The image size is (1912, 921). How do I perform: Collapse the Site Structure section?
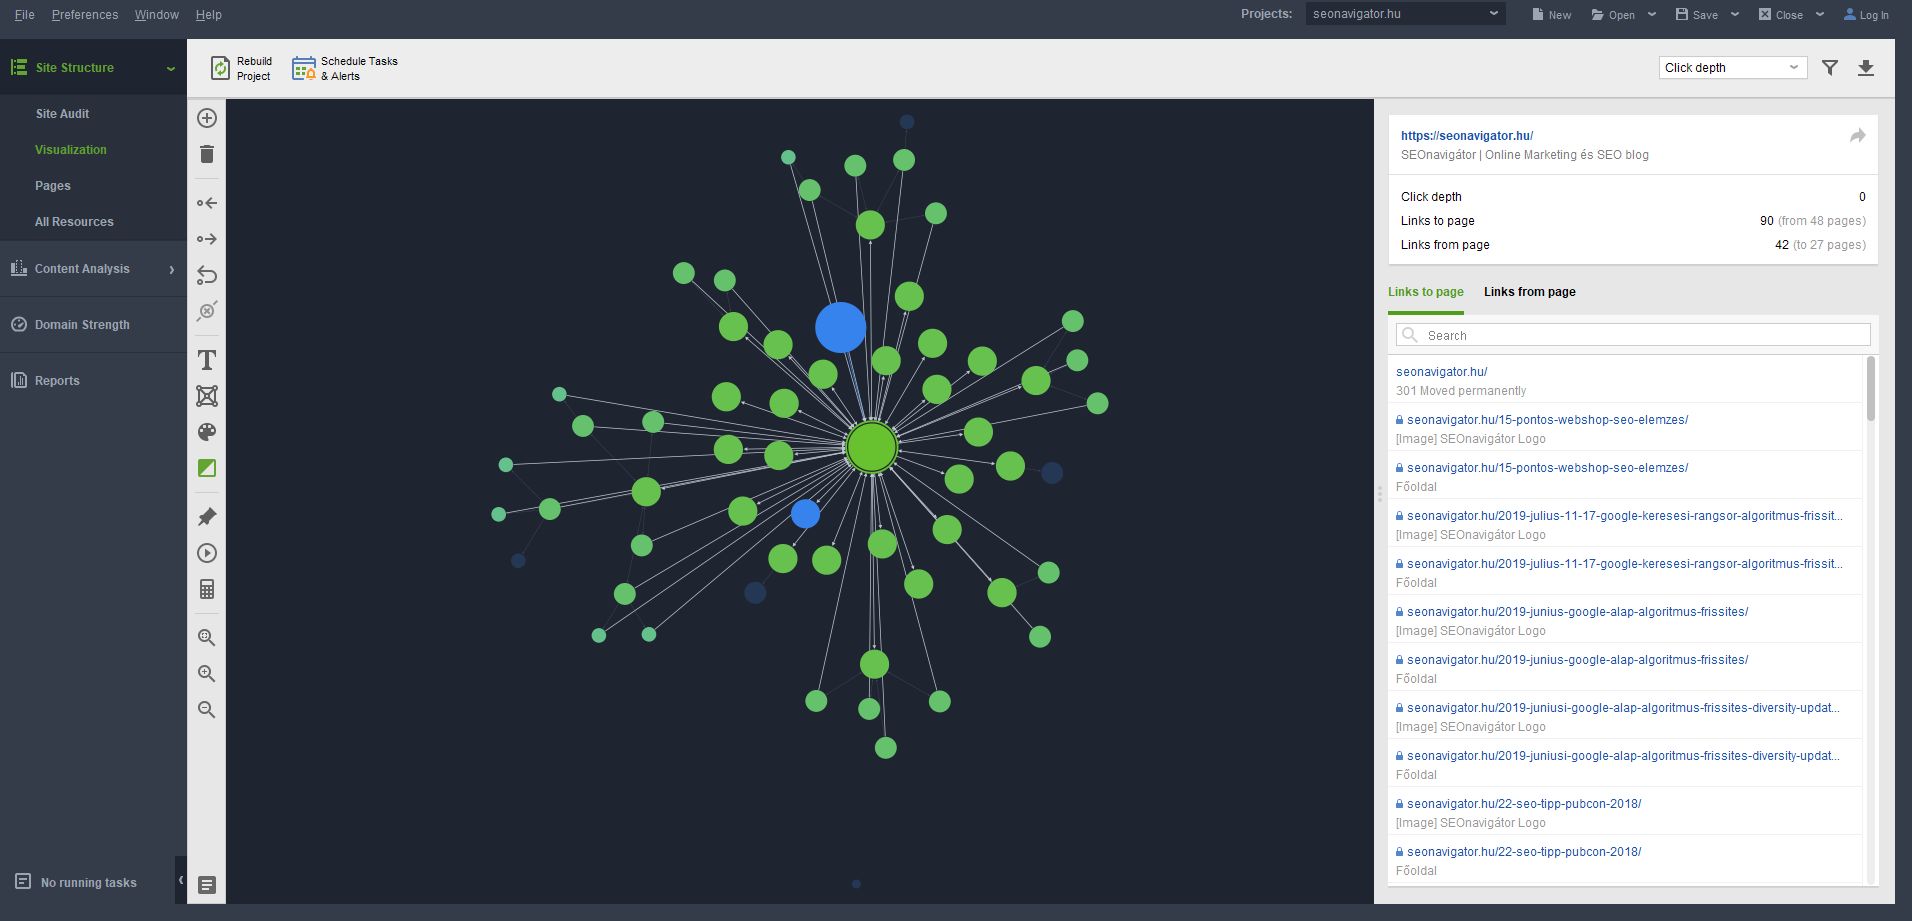pos(171,69)
